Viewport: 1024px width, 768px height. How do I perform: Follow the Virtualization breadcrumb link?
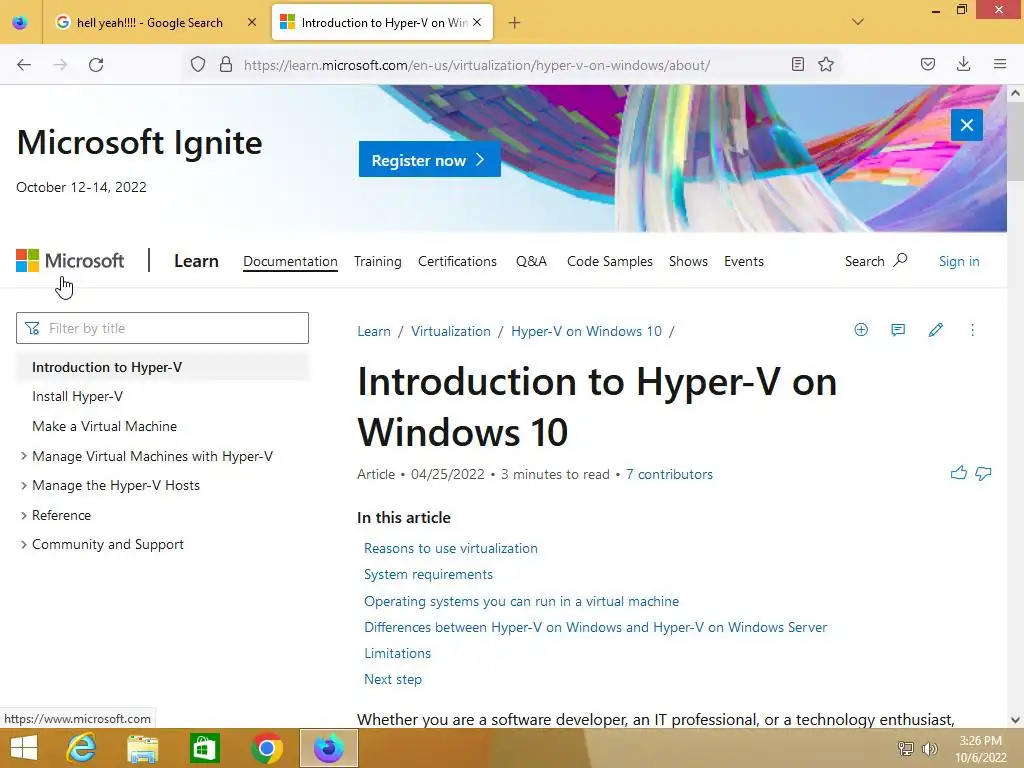(451, 331)
